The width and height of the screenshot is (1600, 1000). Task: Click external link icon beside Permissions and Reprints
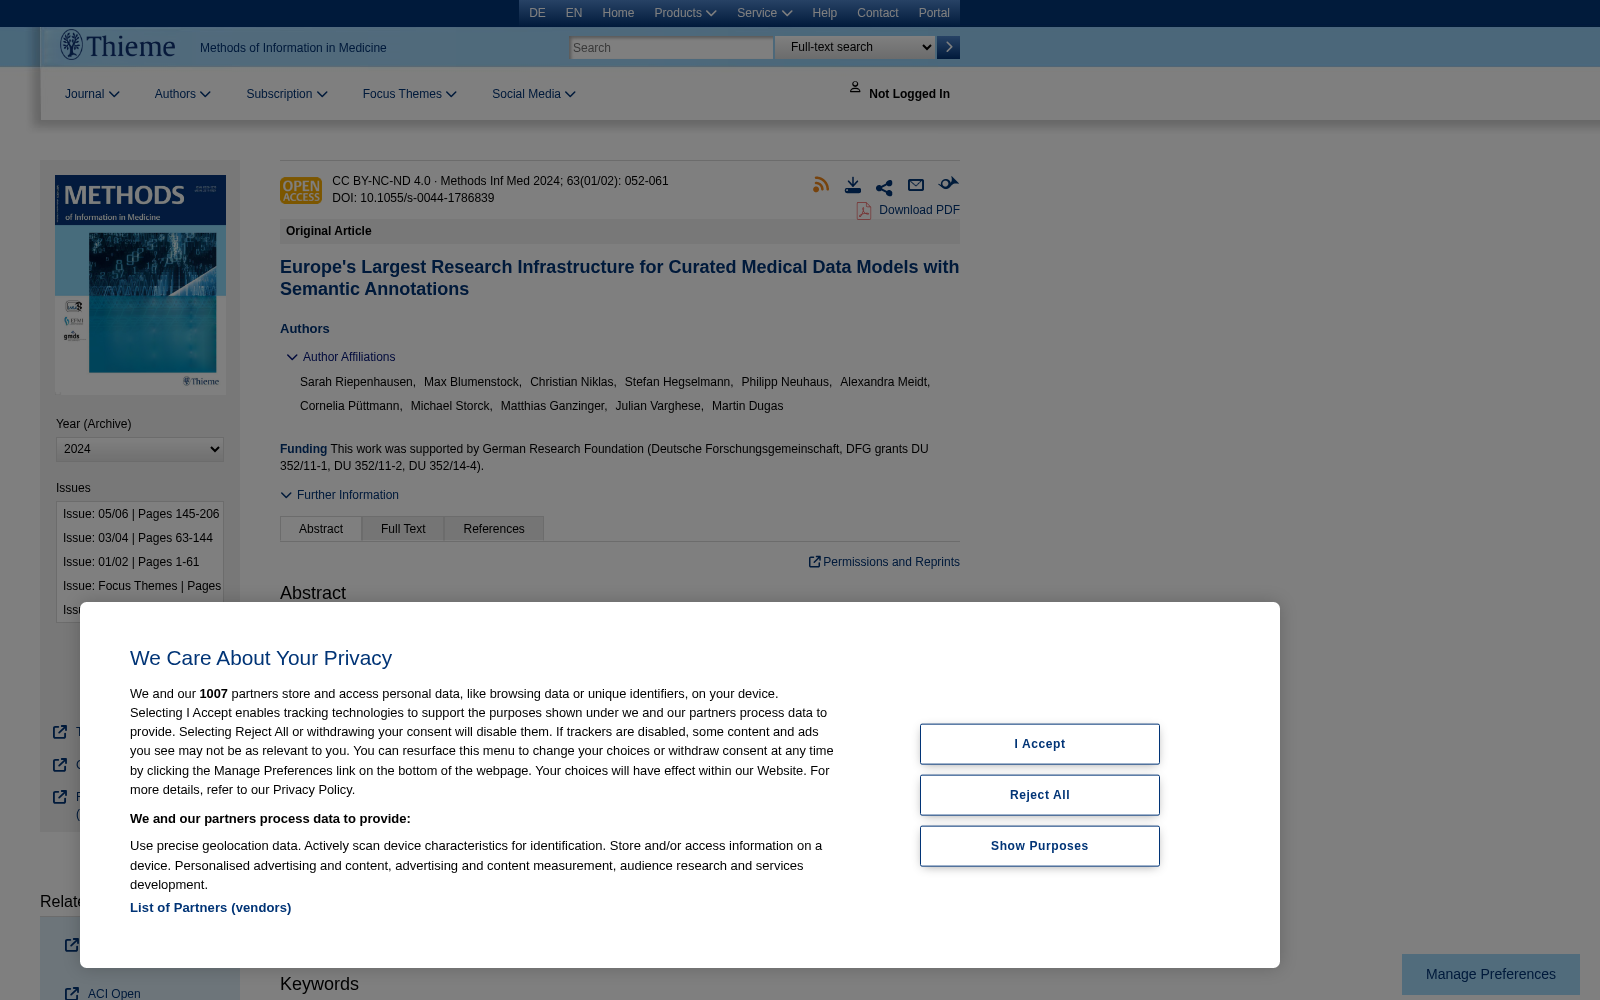pyautogui.click(x=815, y=562)
